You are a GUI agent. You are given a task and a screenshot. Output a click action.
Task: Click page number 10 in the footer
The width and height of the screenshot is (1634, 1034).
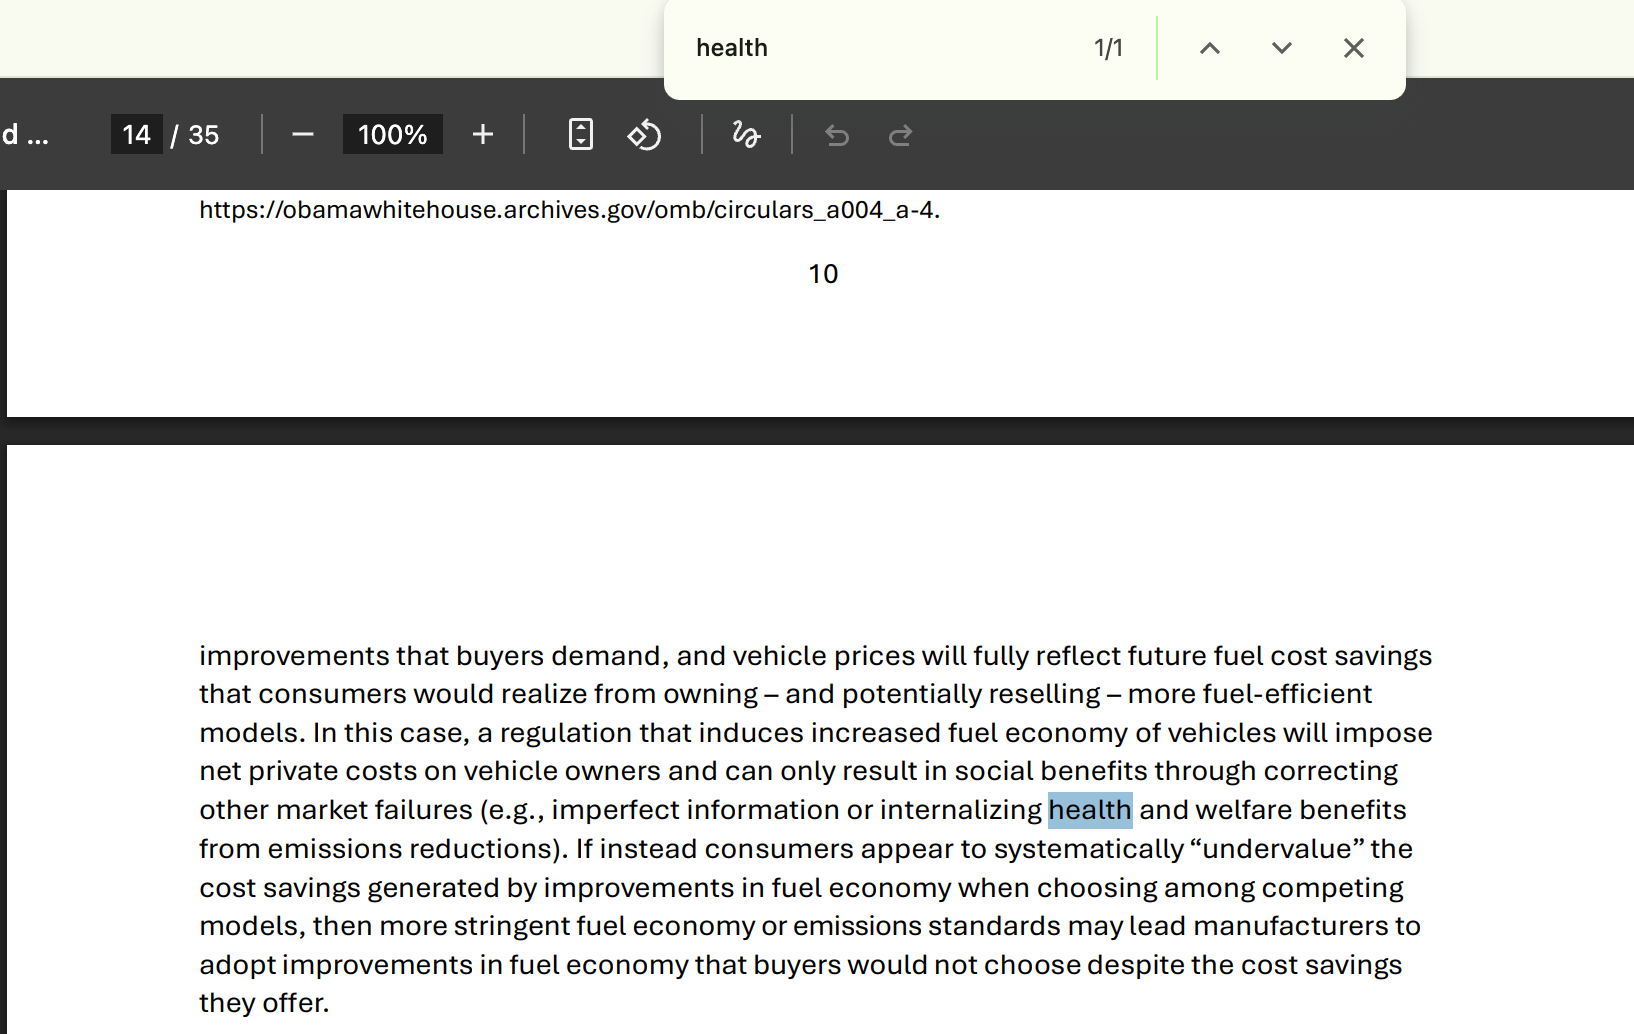(823, 274)
